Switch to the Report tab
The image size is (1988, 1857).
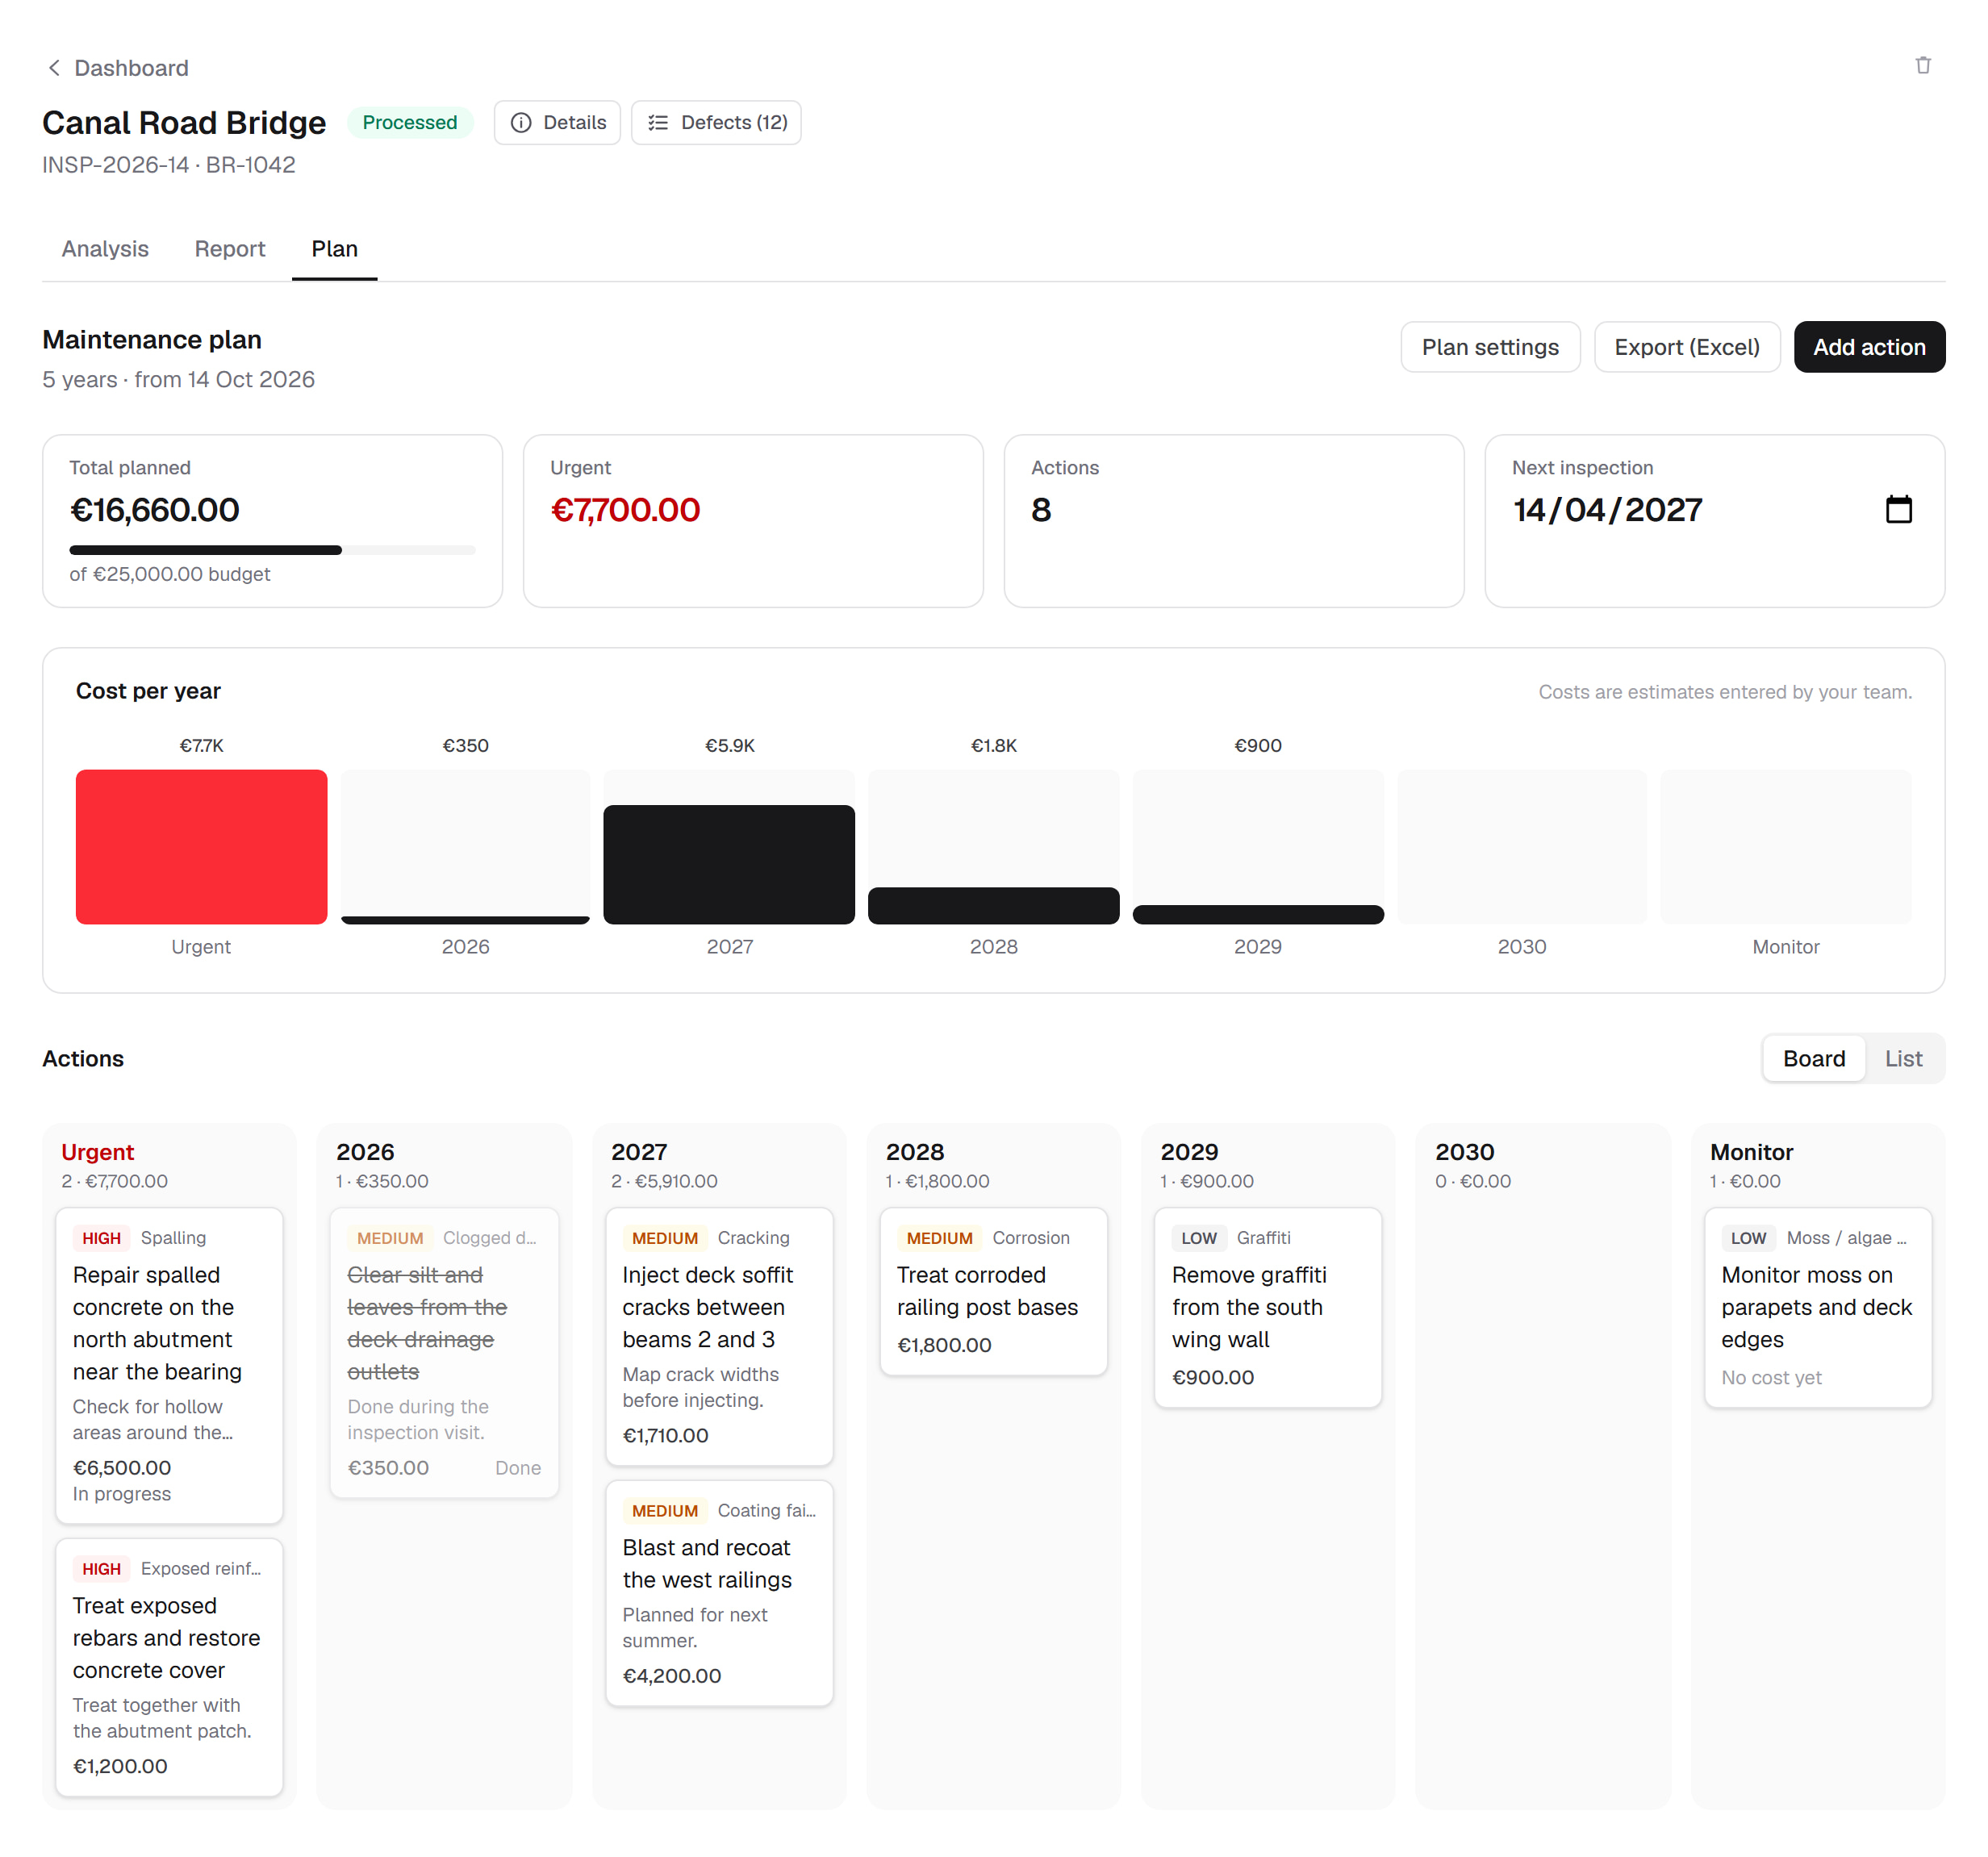(229, 248)
